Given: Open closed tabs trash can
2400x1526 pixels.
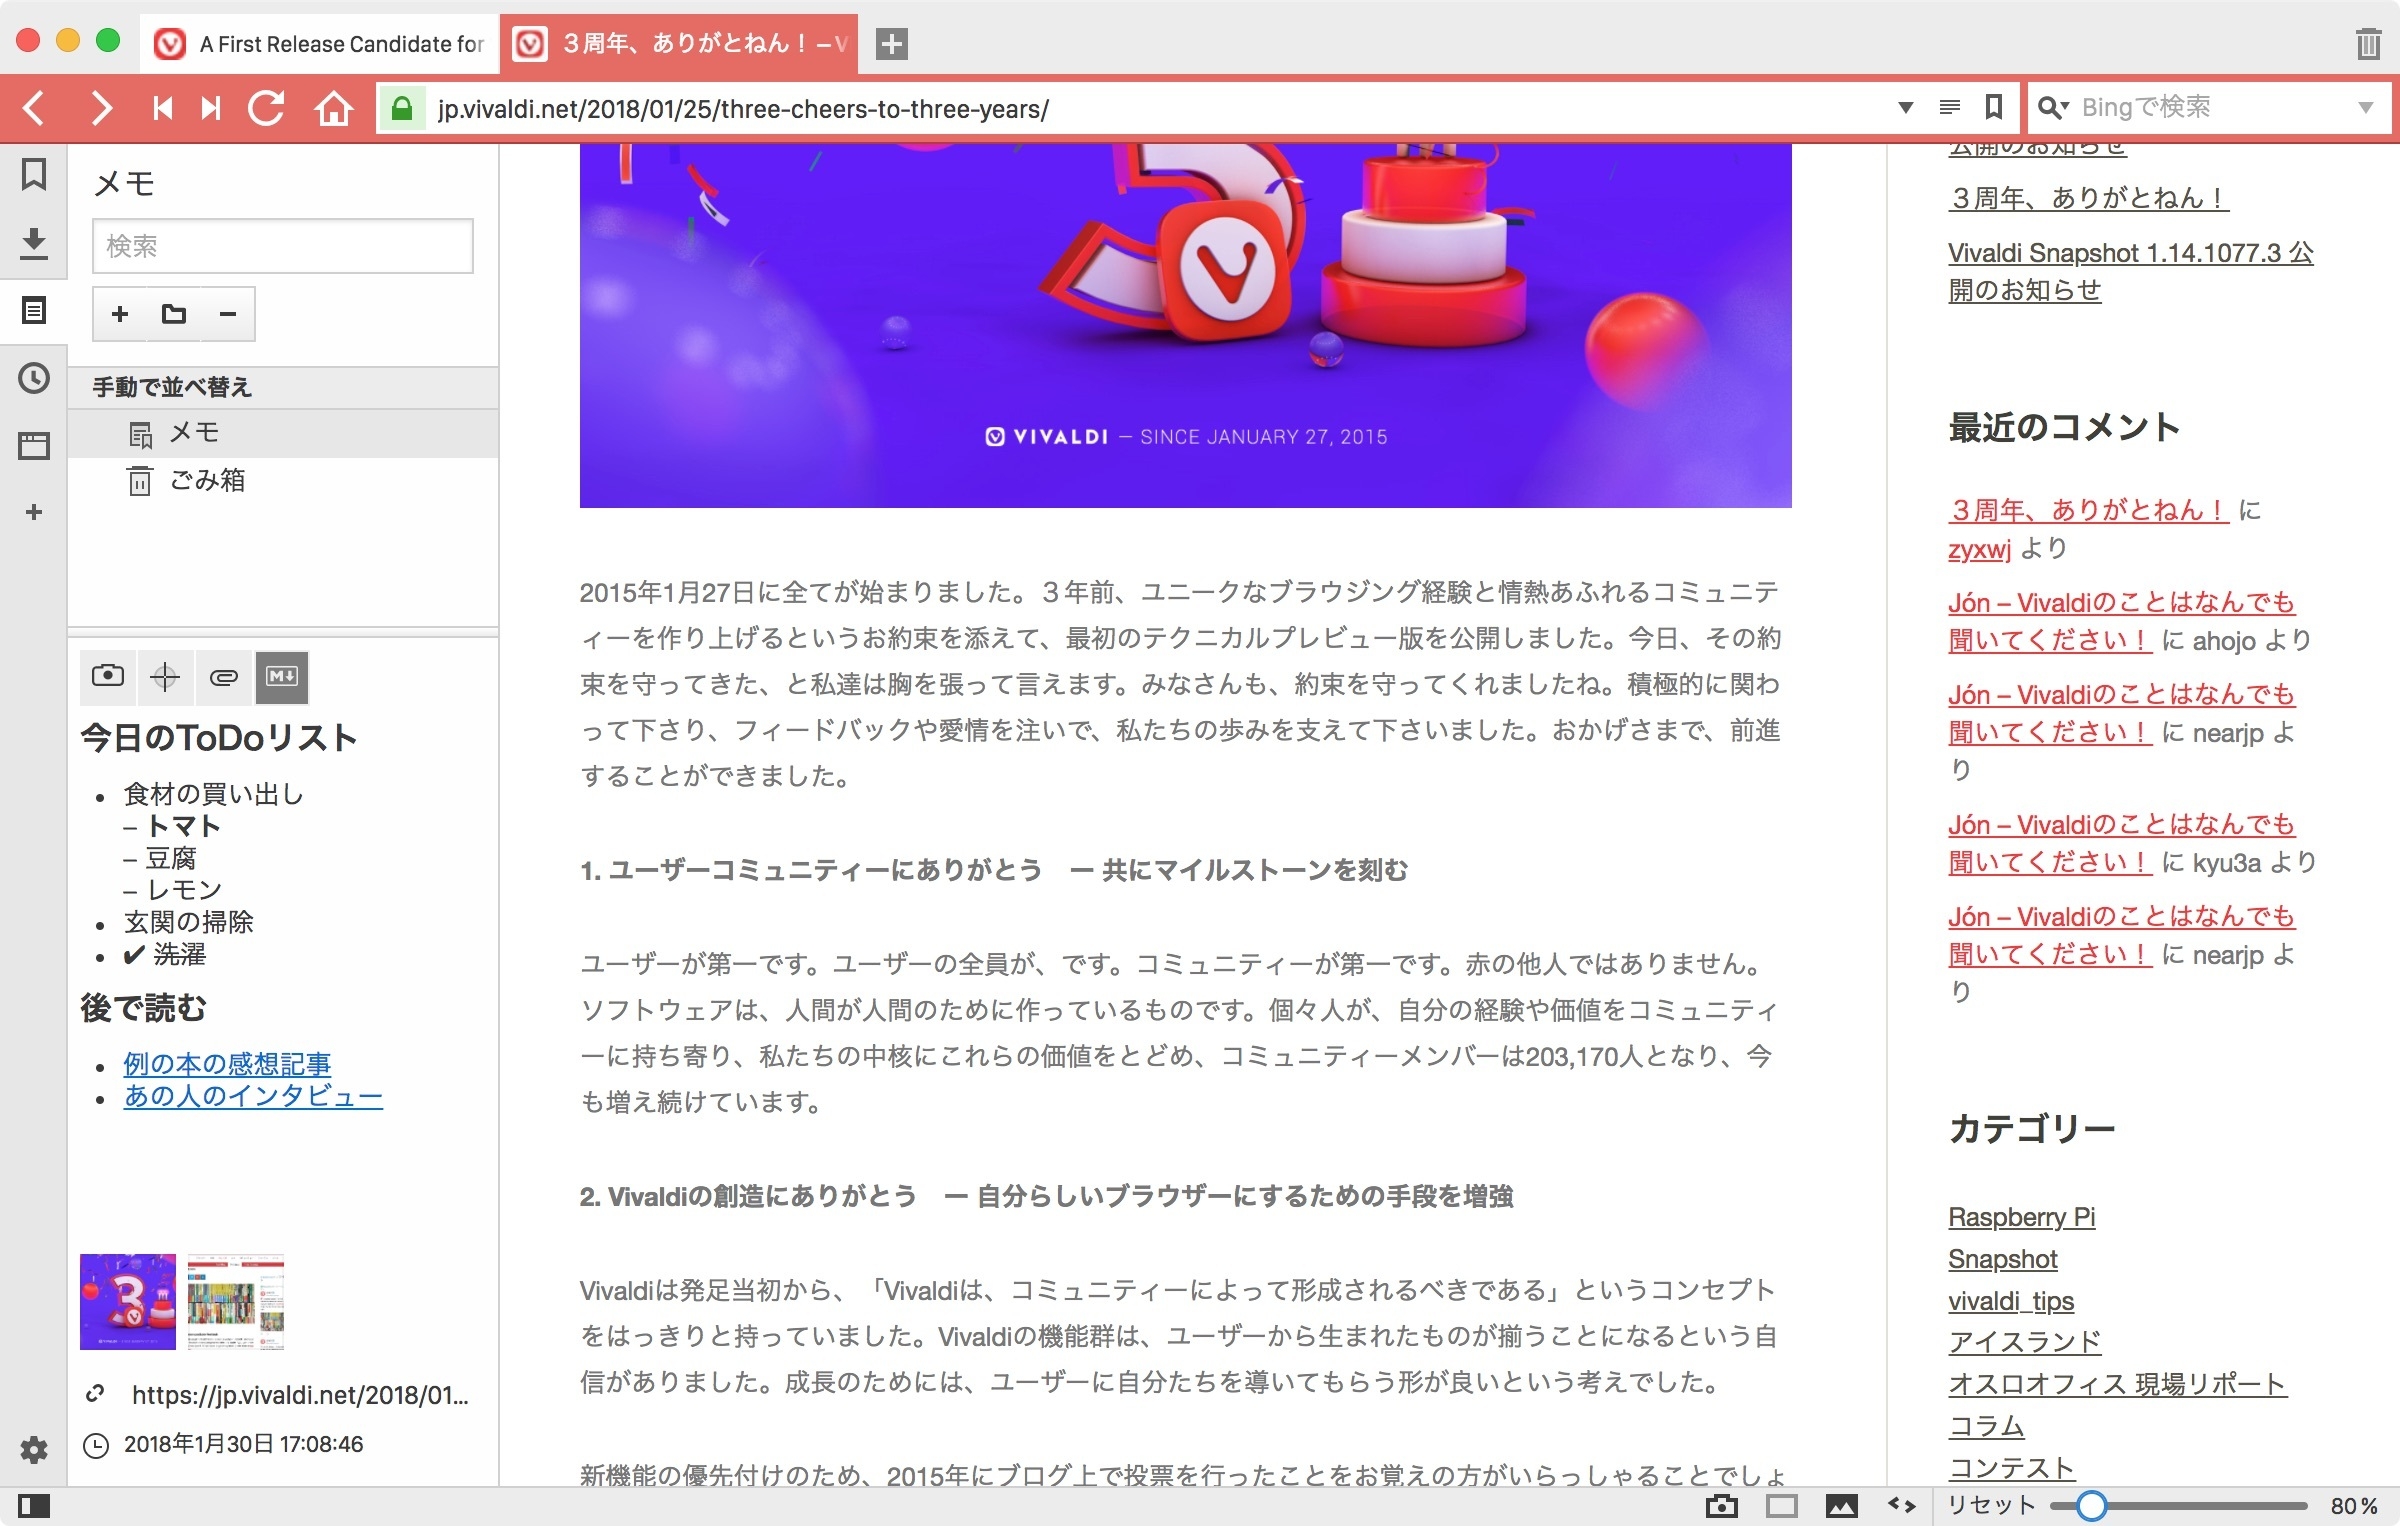Looking at the screenshot, I should click(2367, 44).
